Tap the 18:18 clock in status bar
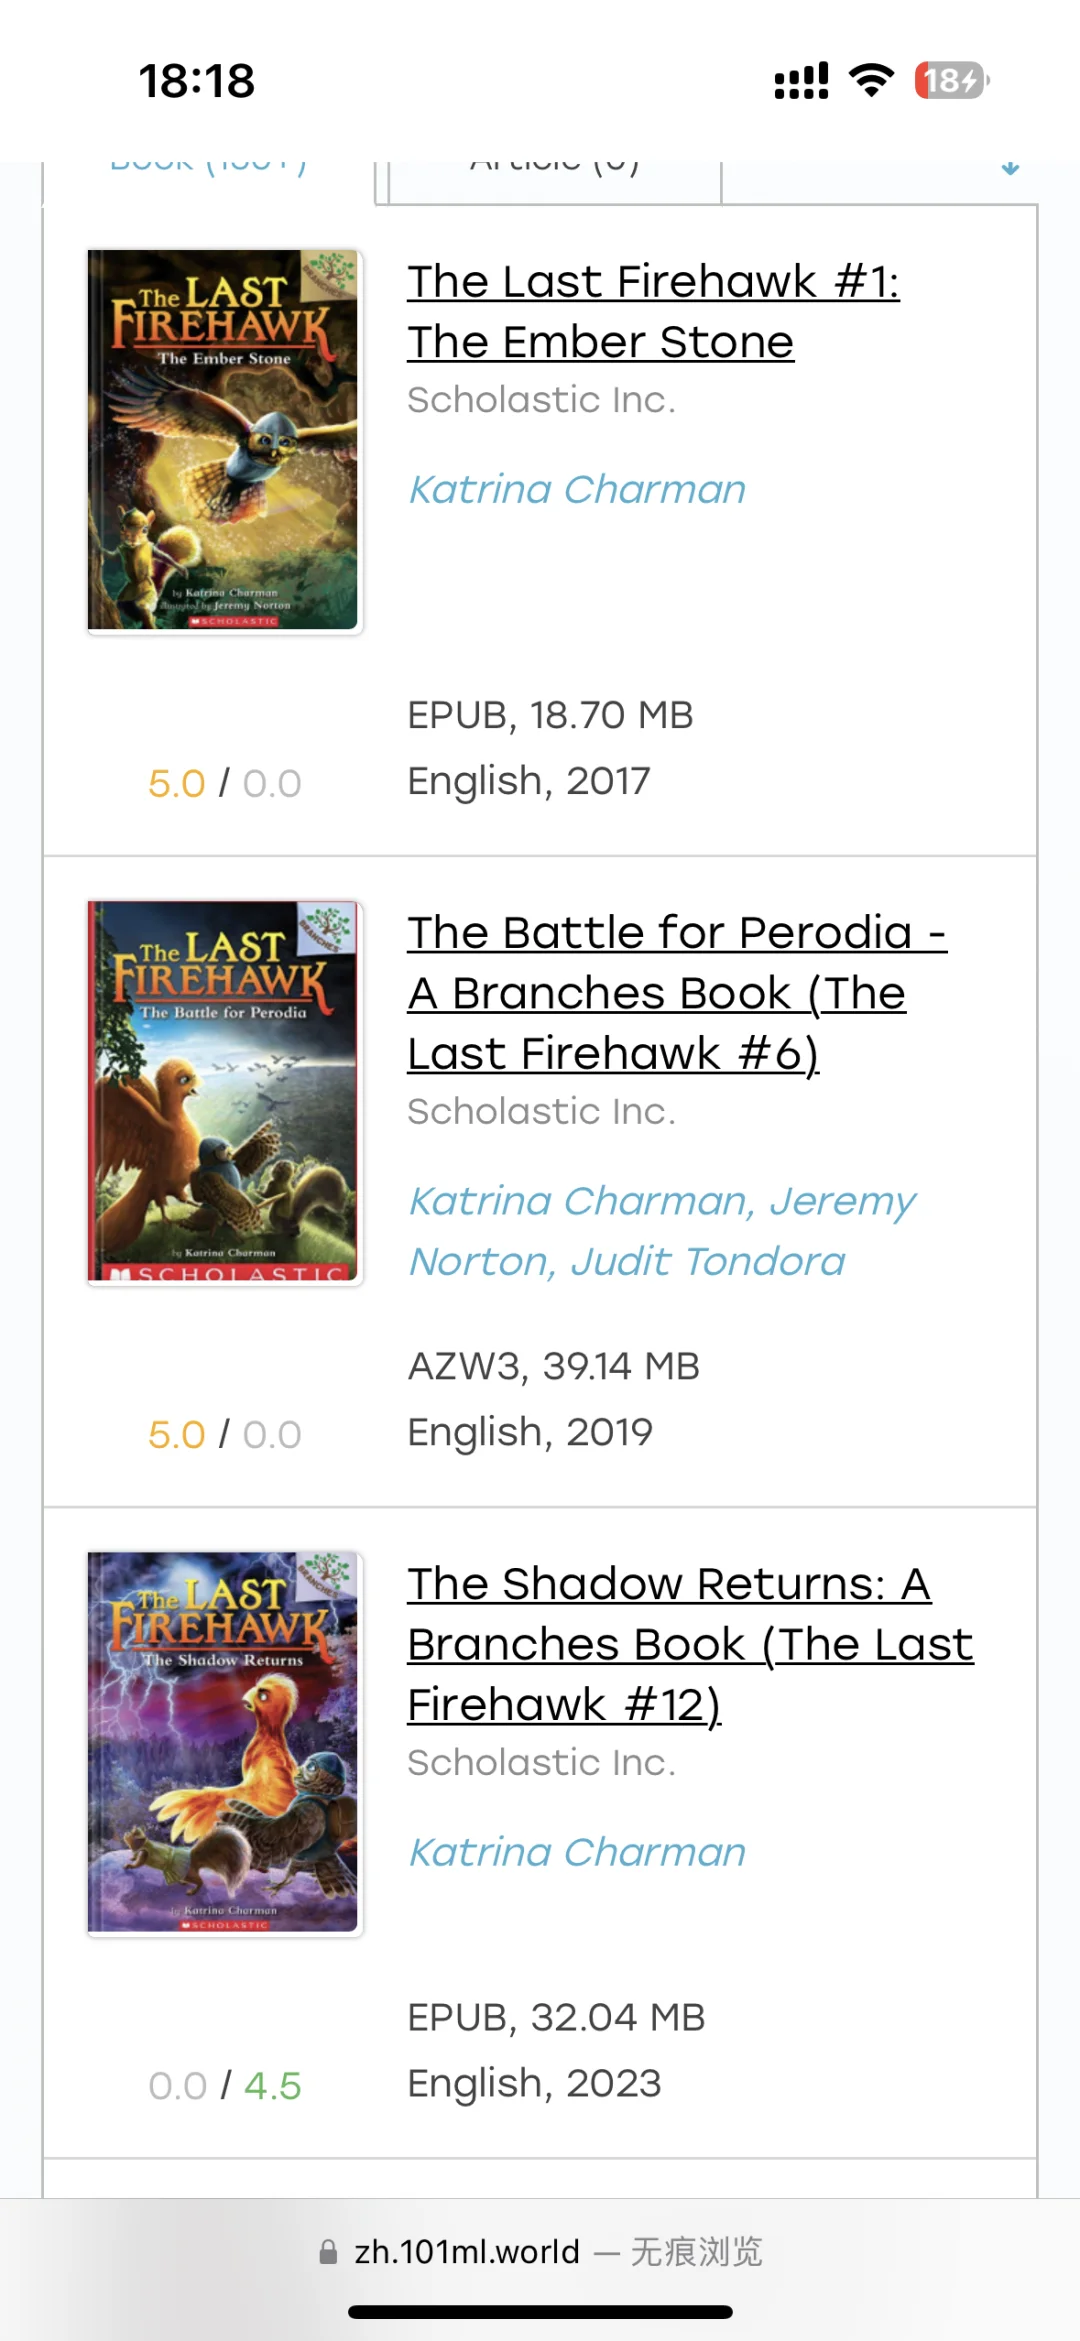The height and width of the screenshot is (2341, 1080). click(x=197, y=81)
